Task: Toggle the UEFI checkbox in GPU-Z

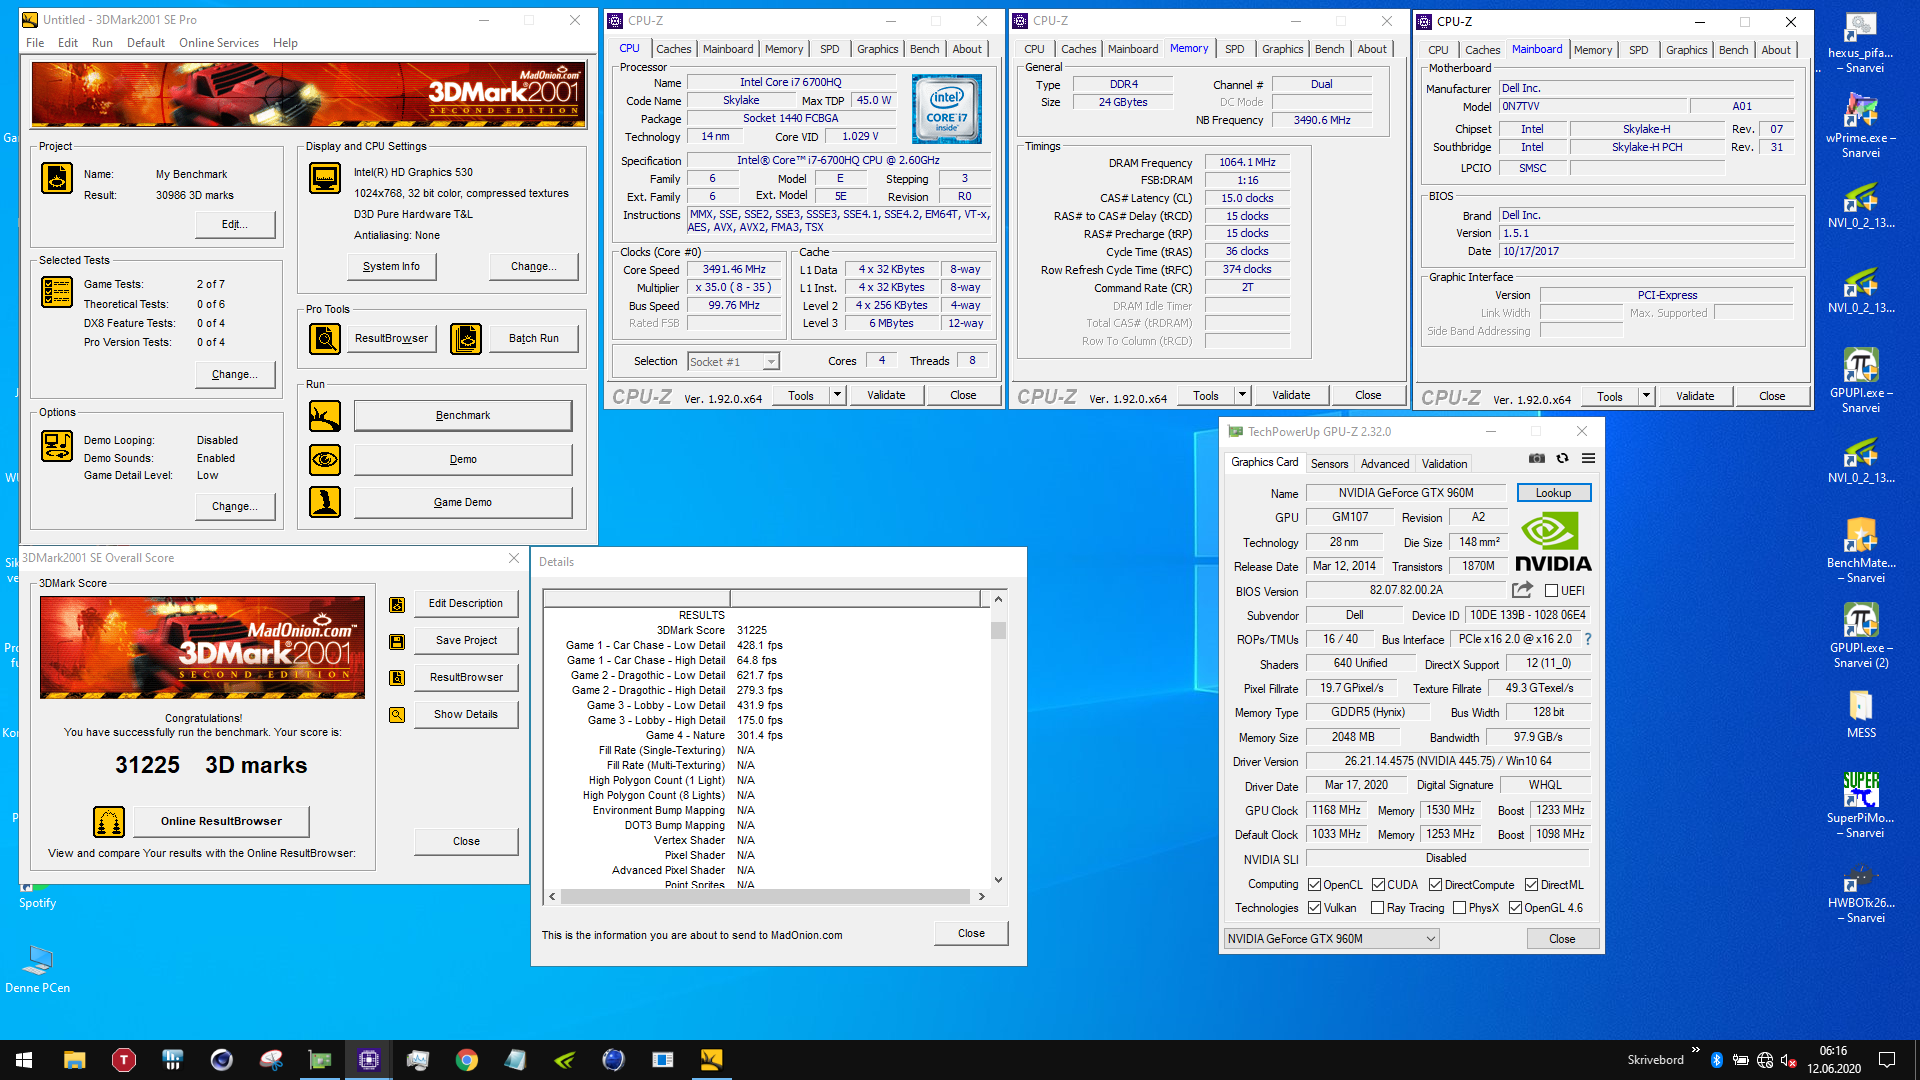Action: click(1551, 591)
